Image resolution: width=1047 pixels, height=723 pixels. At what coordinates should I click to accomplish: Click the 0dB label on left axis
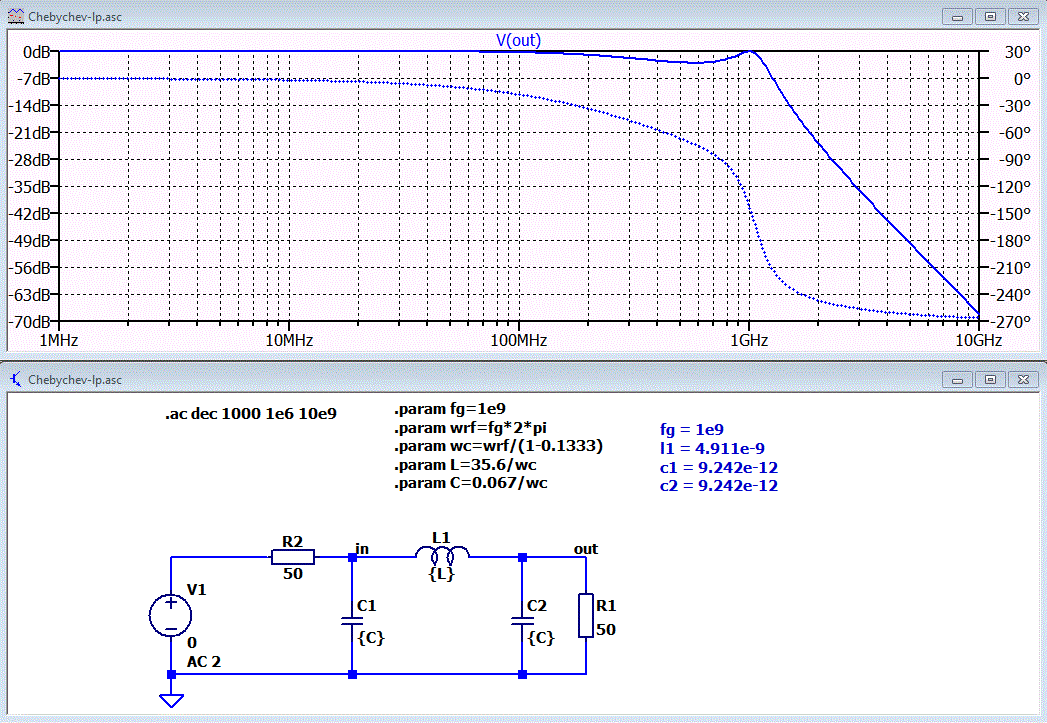tap(37, 51)
